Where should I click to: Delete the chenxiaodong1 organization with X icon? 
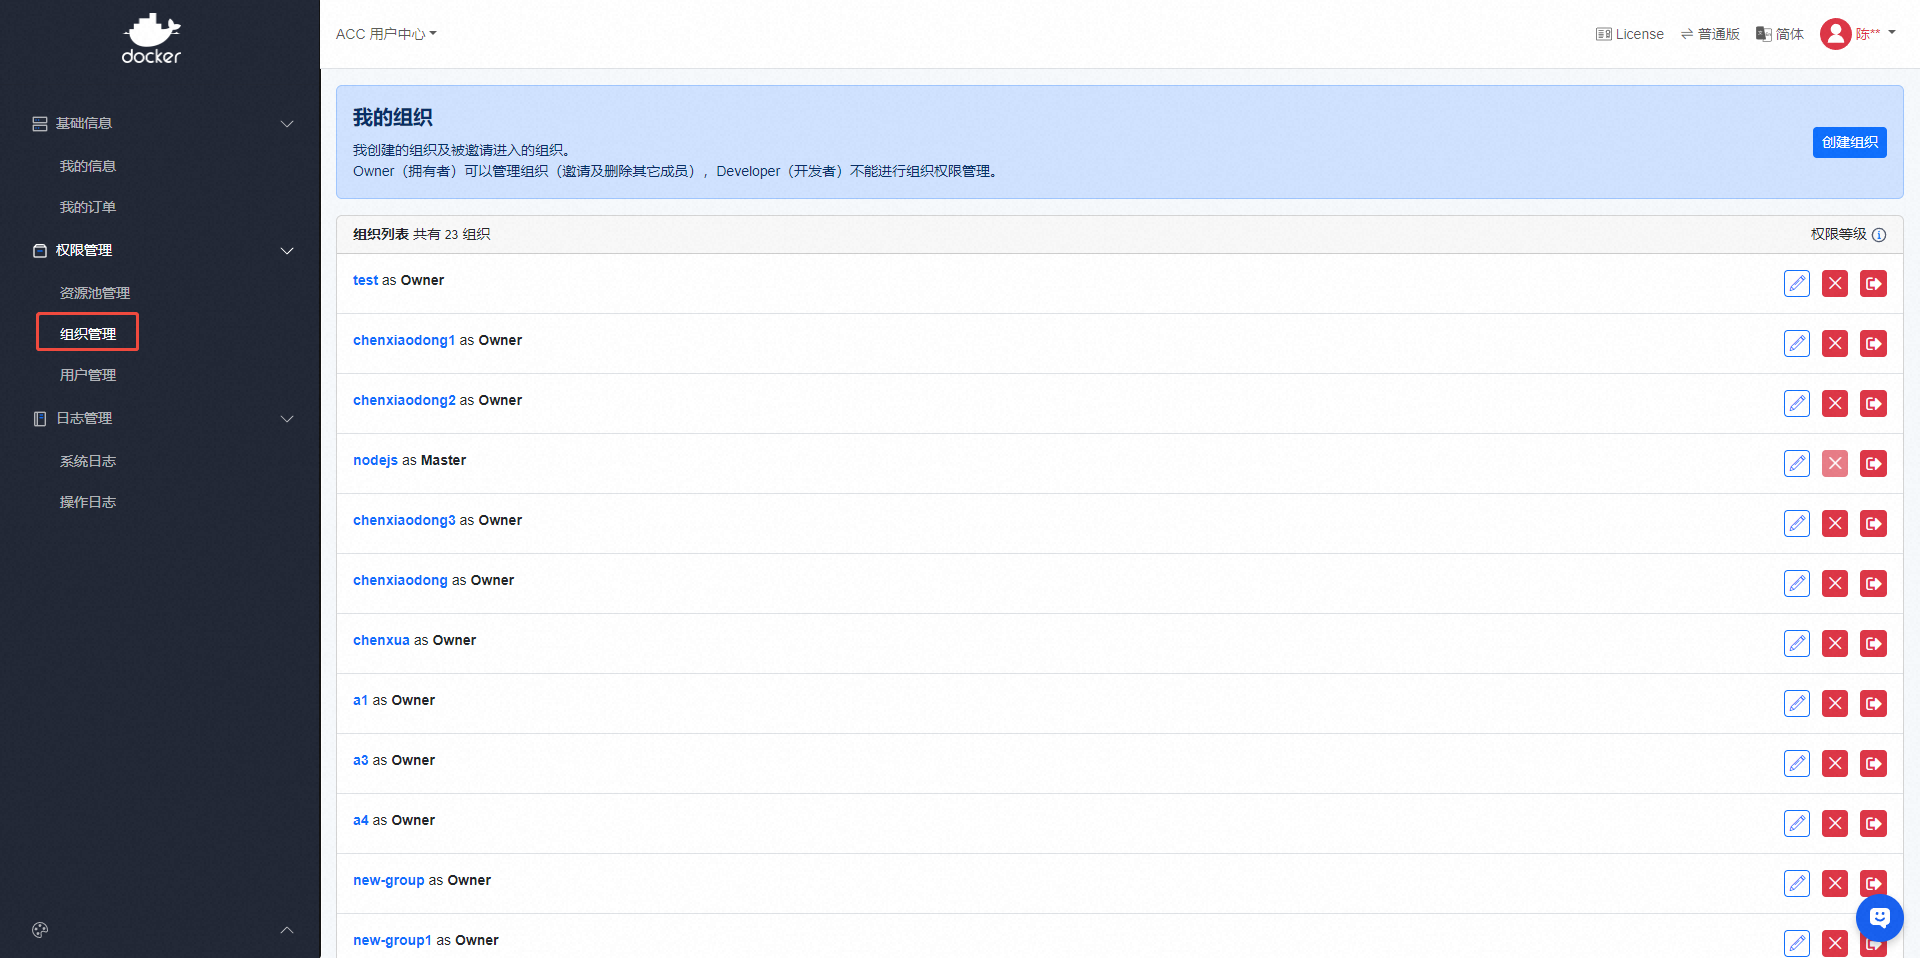[x=1834, y=344]
